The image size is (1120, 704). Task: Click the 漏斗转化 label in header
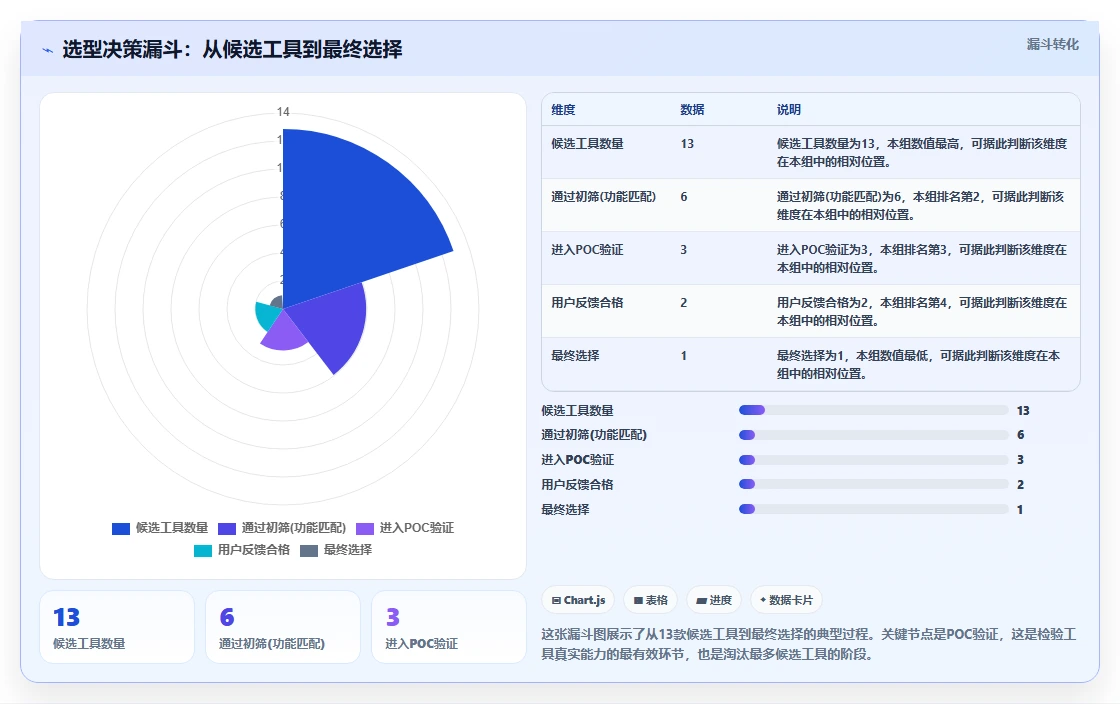pos(1052,44)
